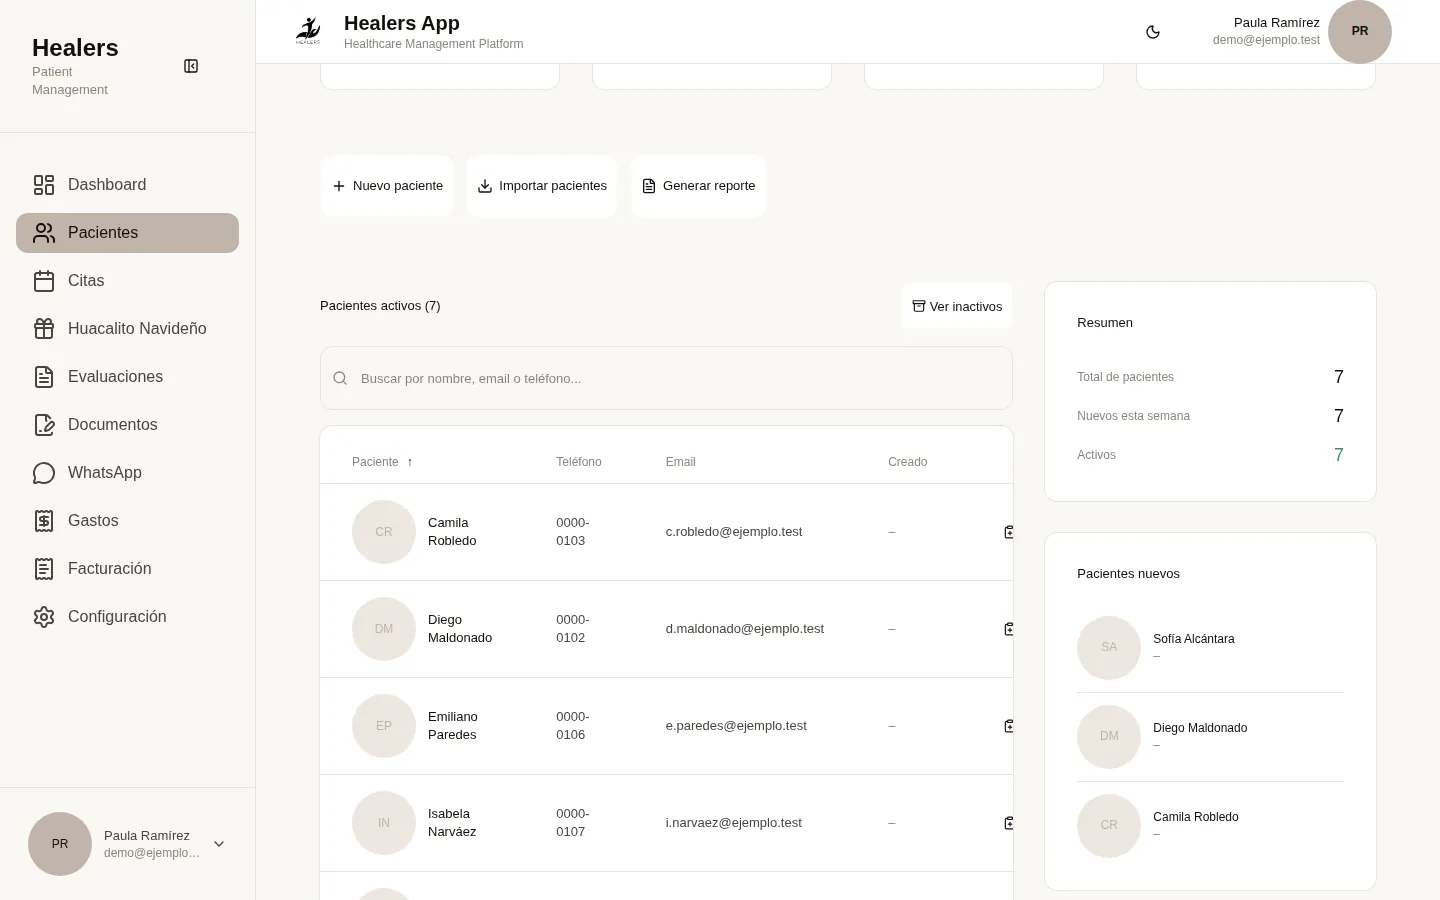
Task: Click the Documentos pencil-file icon
Action: (x=44, y=425)
